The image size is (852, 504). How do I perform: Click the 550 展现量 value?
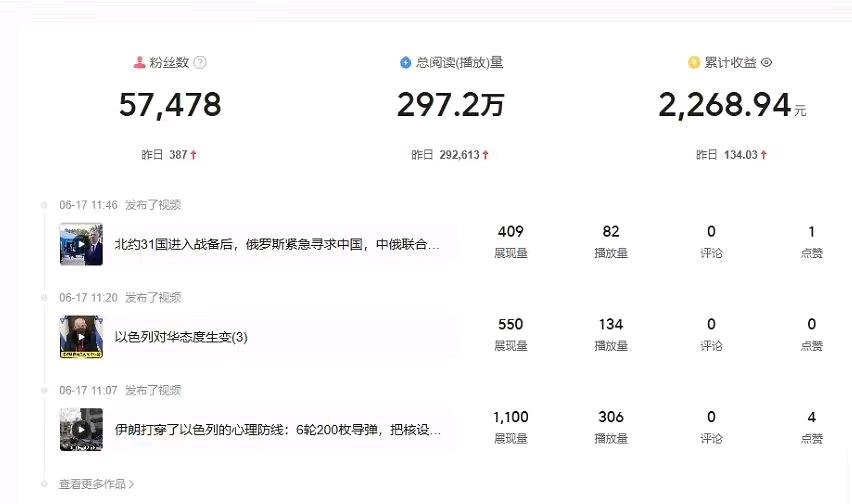point(510,324)
